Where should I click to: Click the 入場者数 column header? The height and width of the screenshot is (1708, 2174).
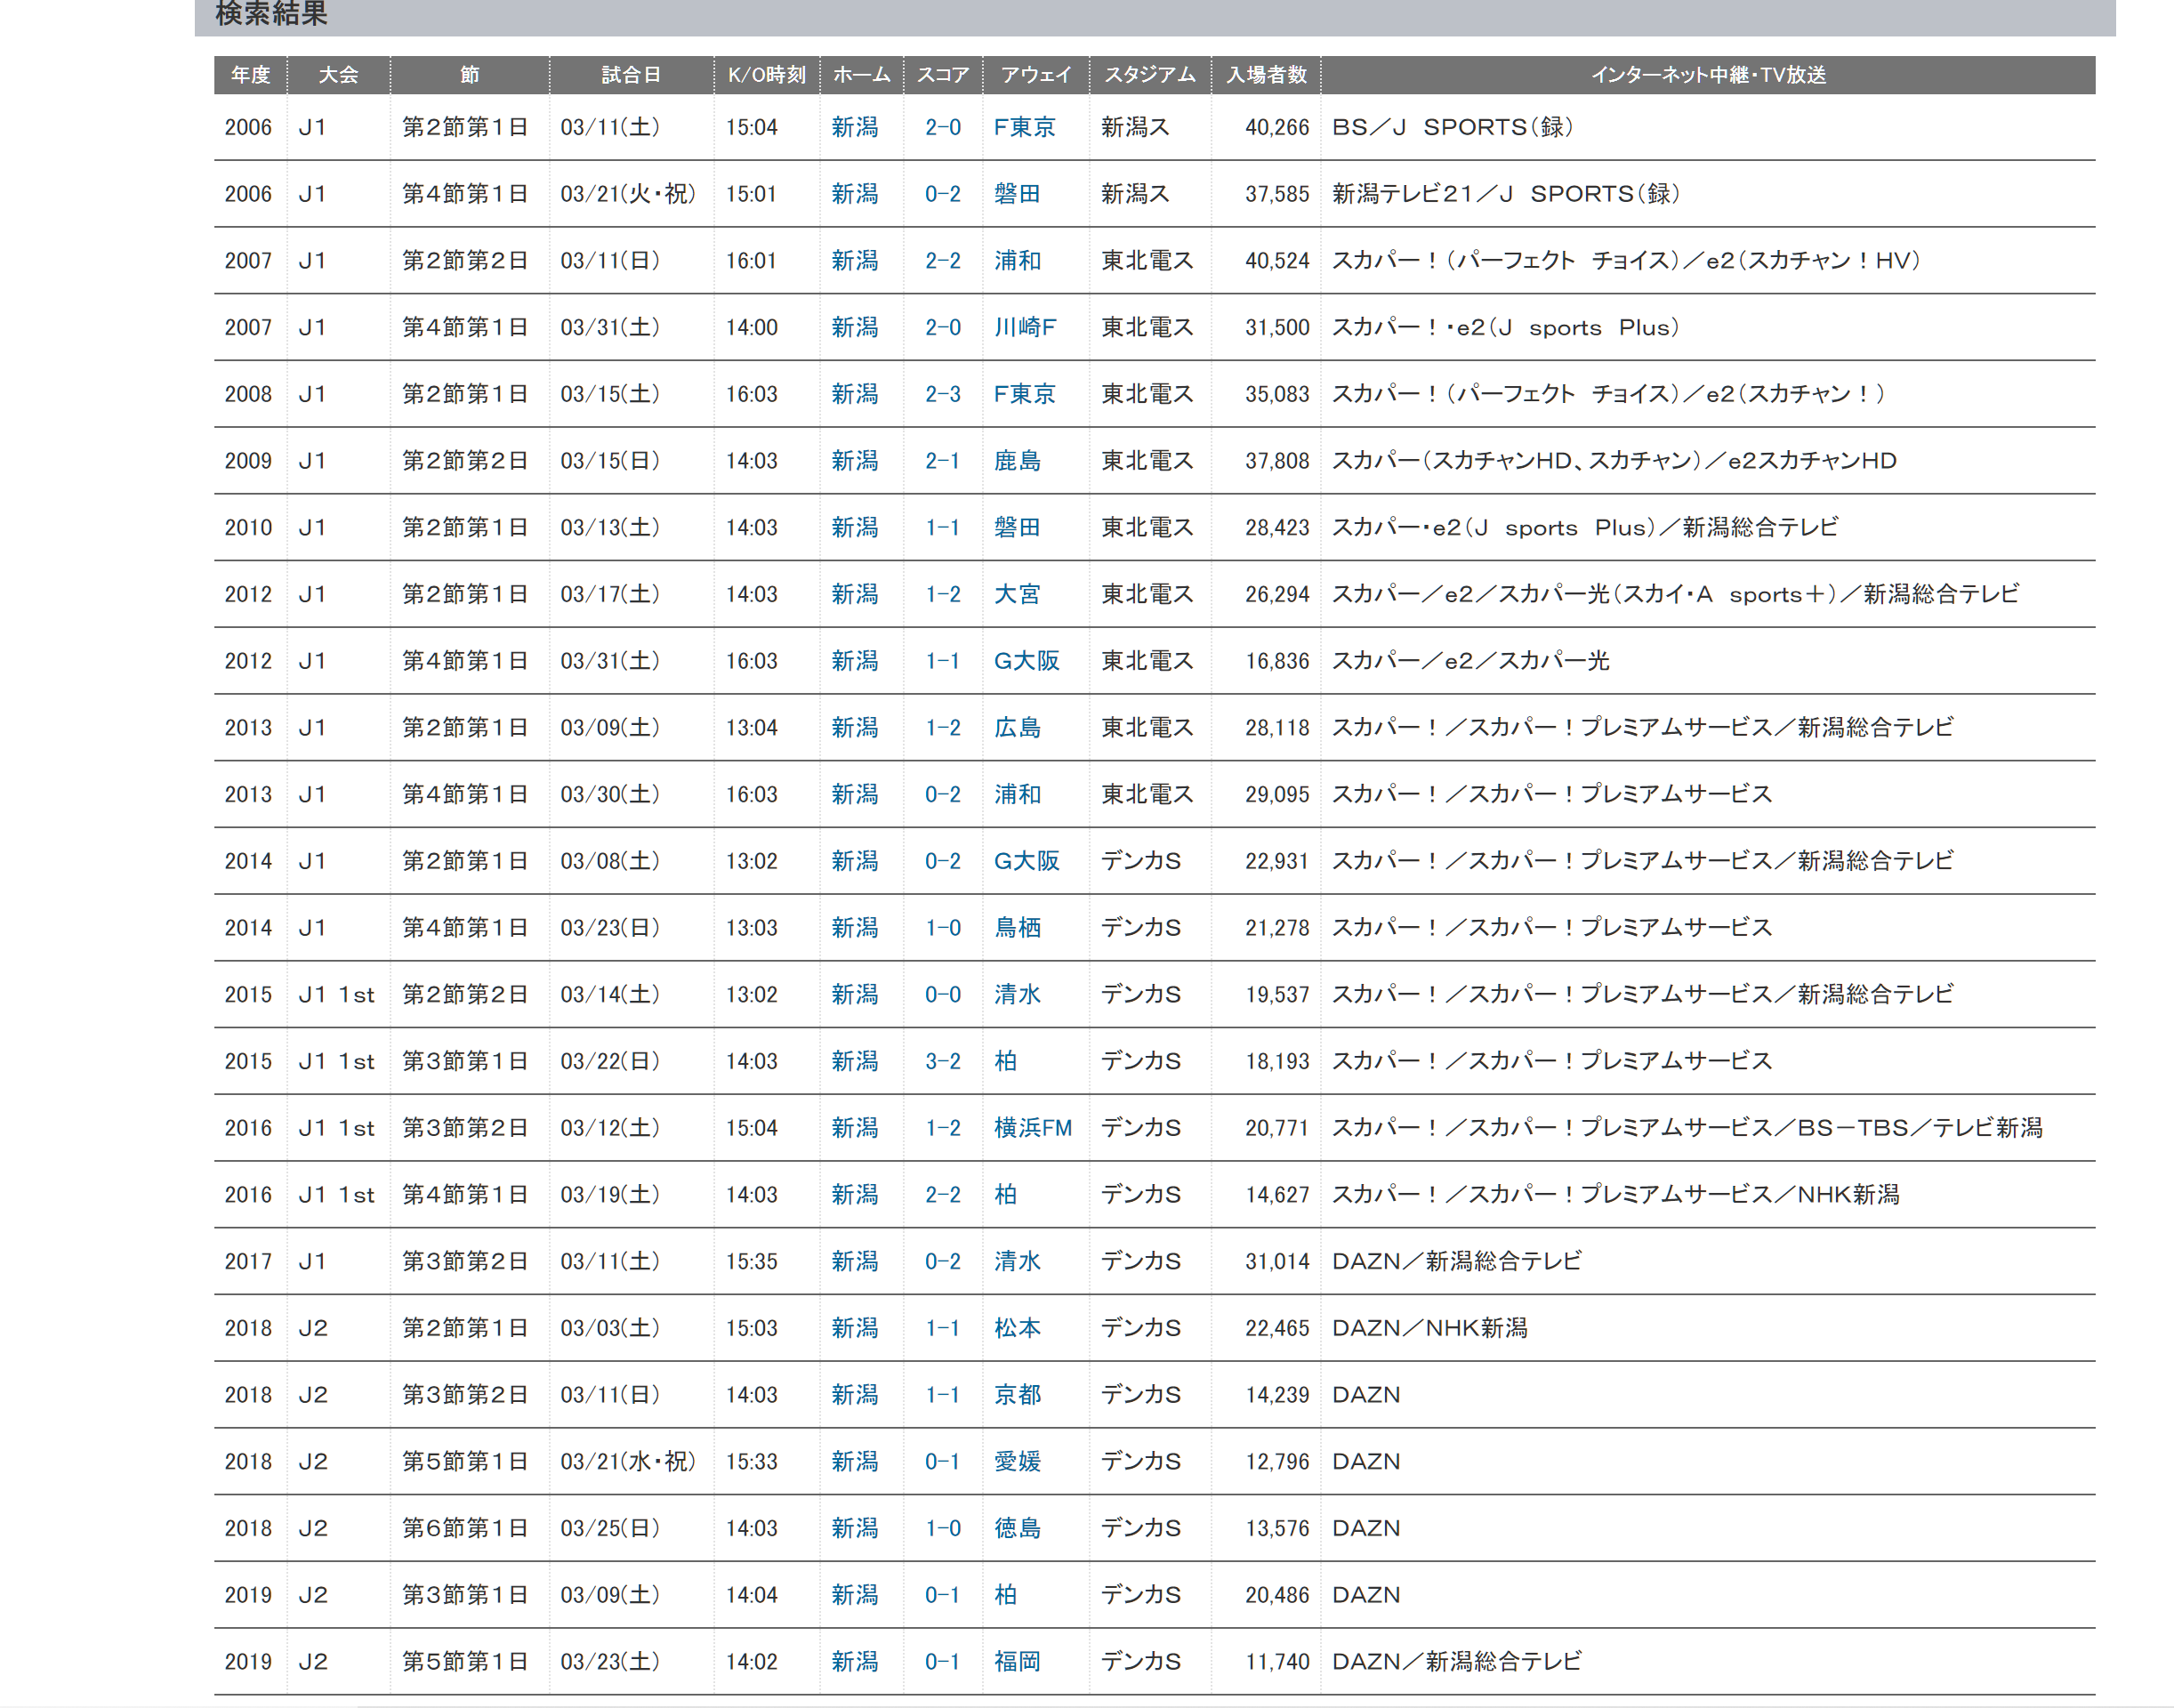pos(1266,75)
